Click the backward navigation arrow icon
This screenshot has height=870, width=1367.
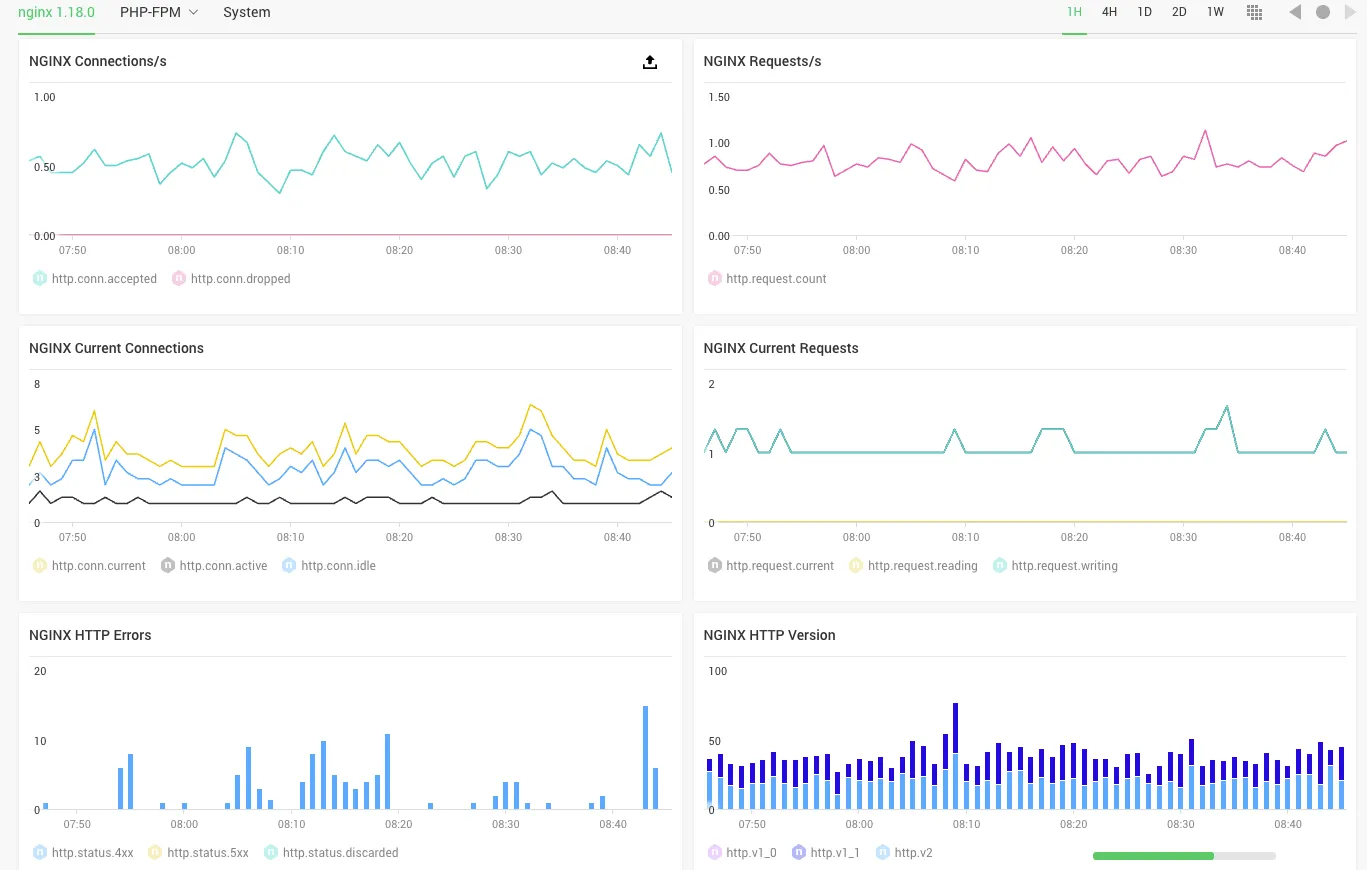1294,12
